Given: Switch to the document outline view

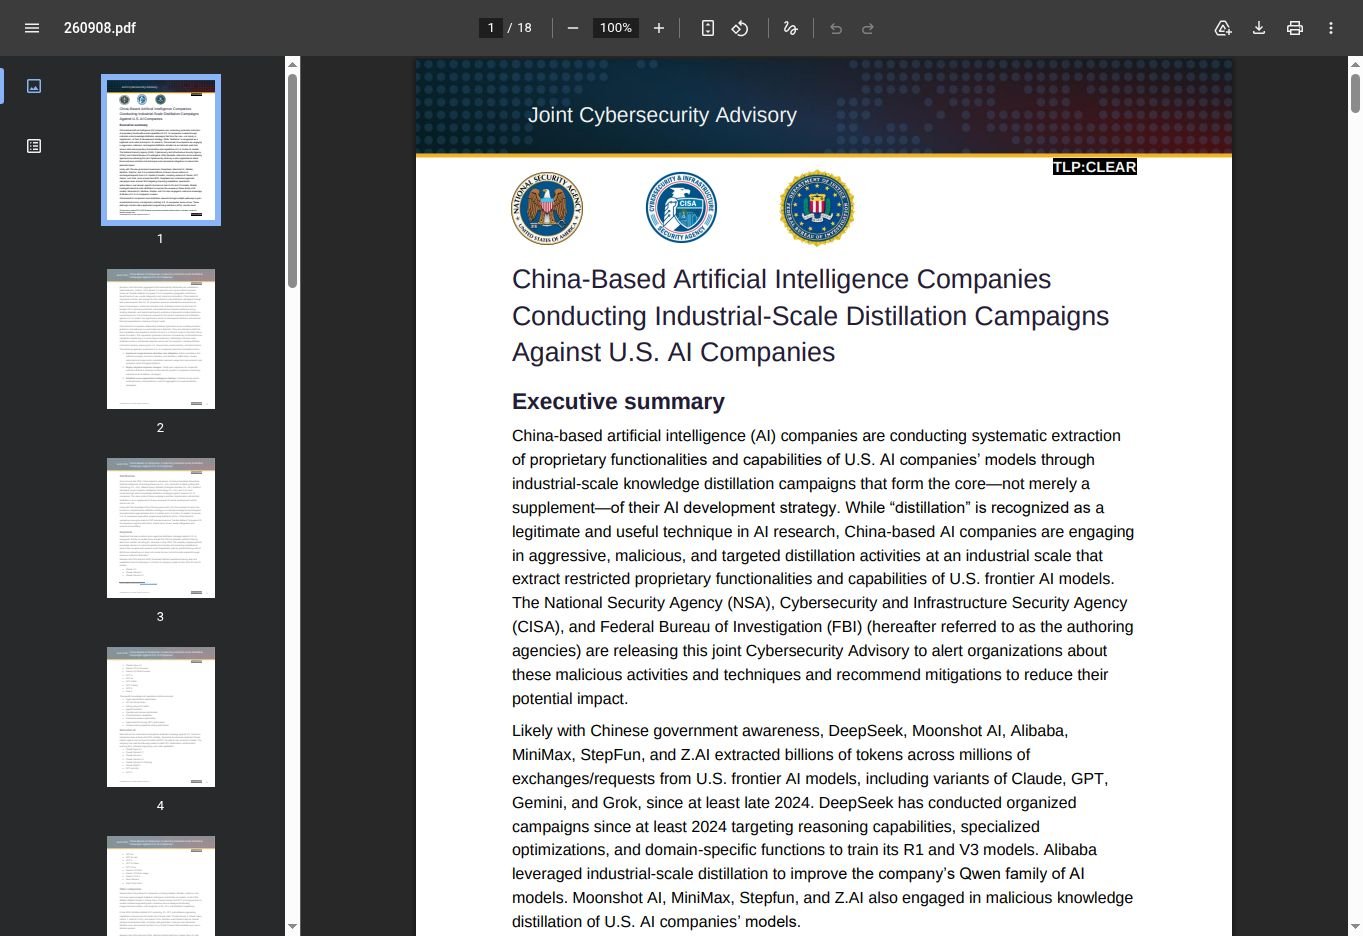Looking at the screenshot, I should click(x=34, y=146).
